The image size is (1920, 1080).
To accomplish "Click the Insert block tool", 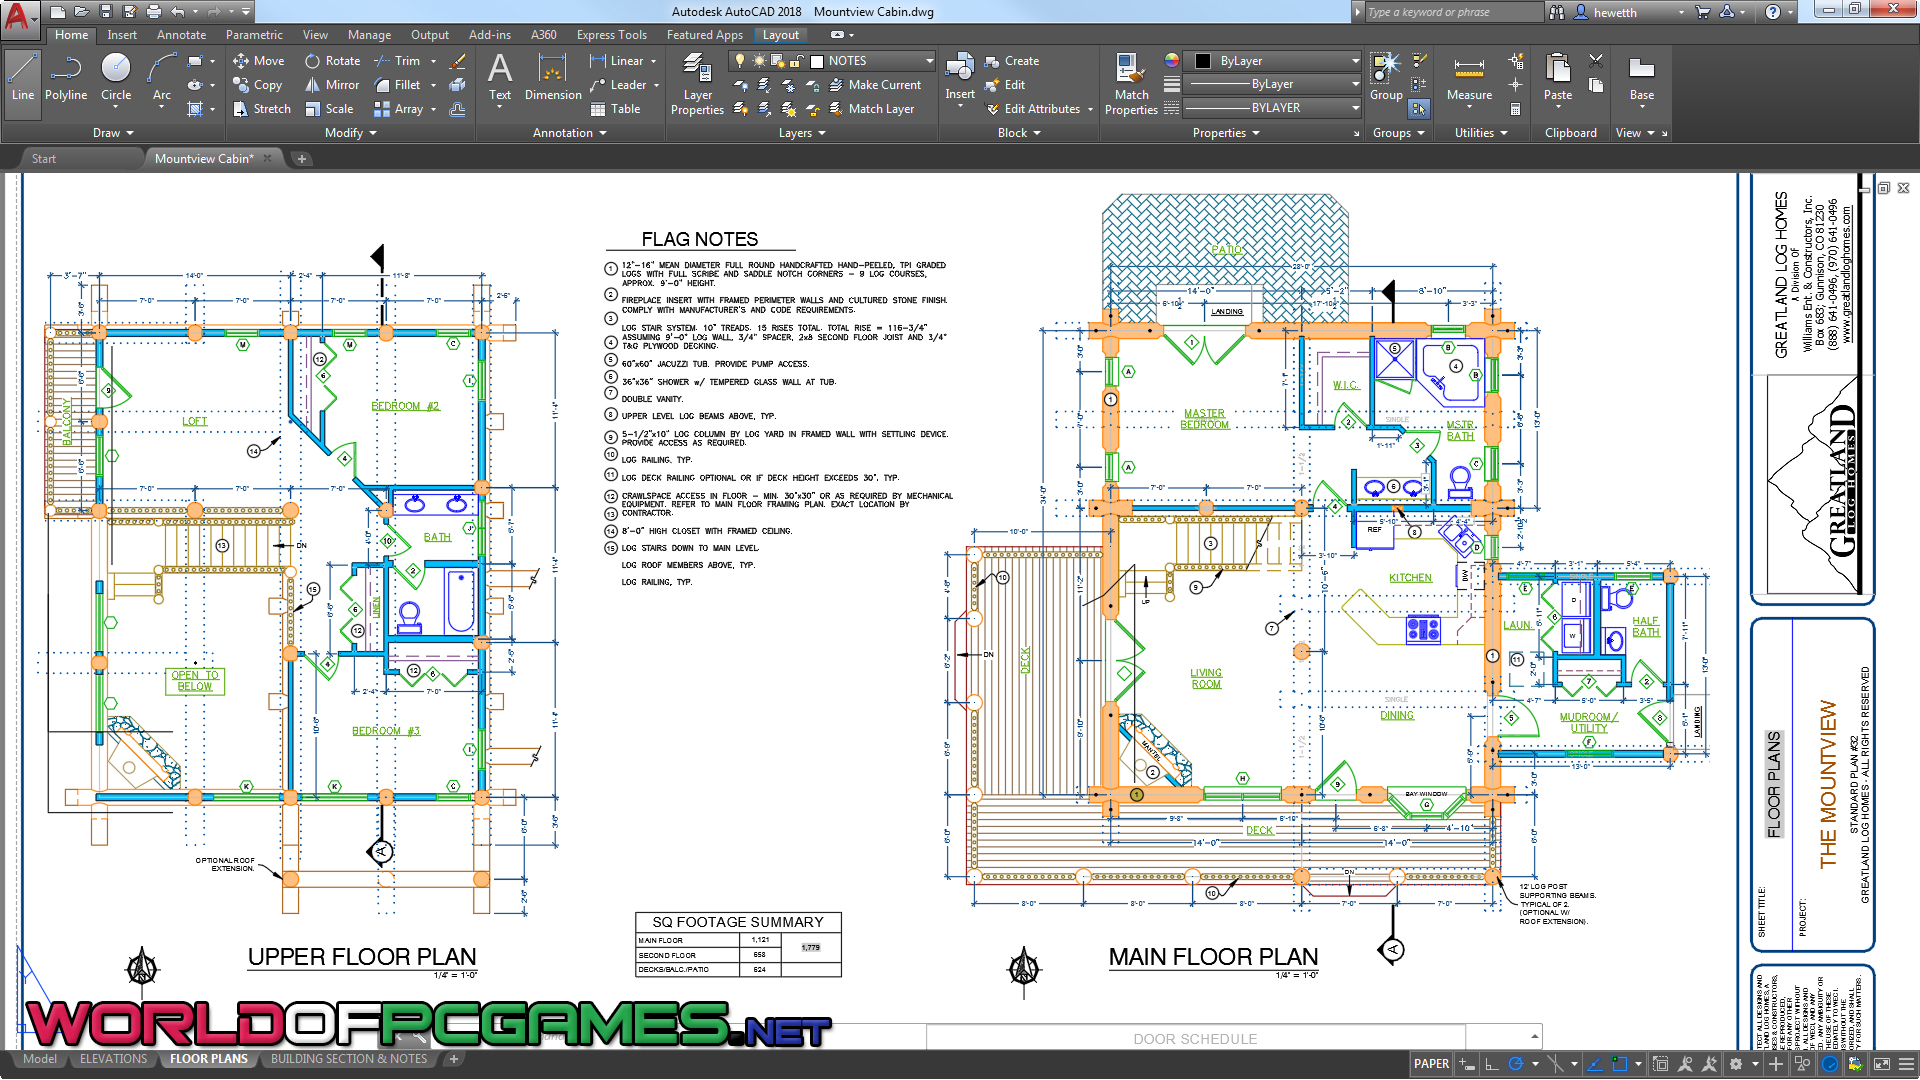I will [960, 79].
